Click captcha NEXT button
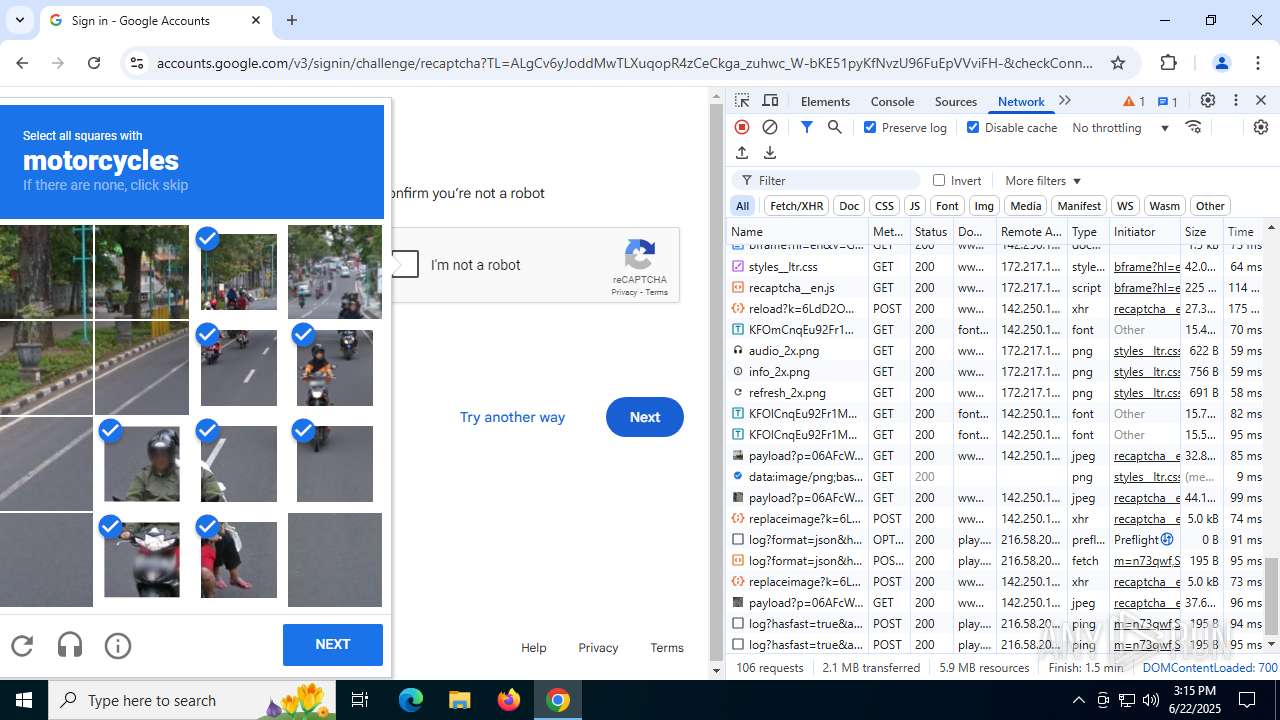This screenshot has width=1280, height=720. pyautogui.click(x=333, y=645)
